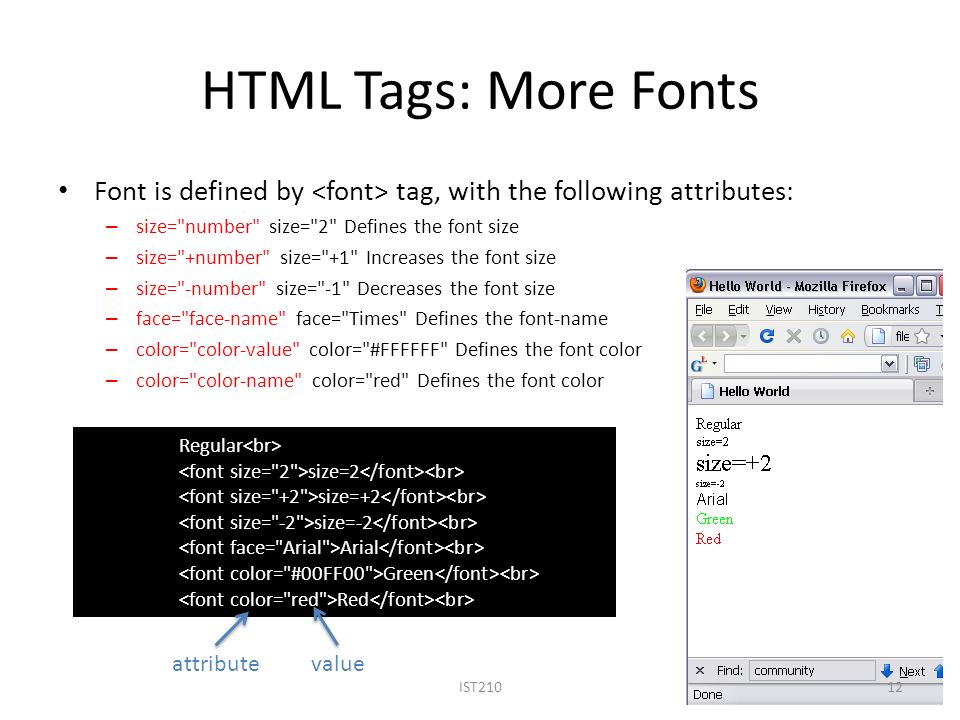Click the Regular text on the page
This screenshot has height=720, width=960.
pos(718,424)
